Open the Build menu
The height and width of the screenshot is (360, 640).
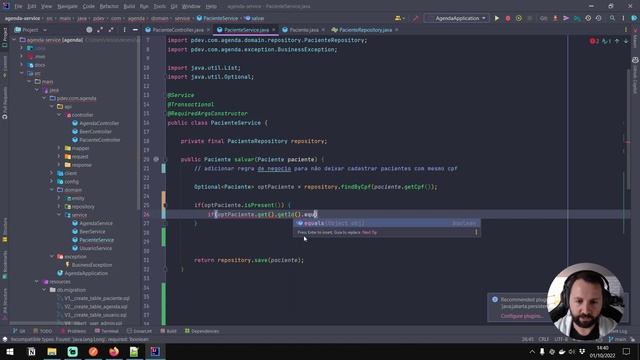point(129,6)
